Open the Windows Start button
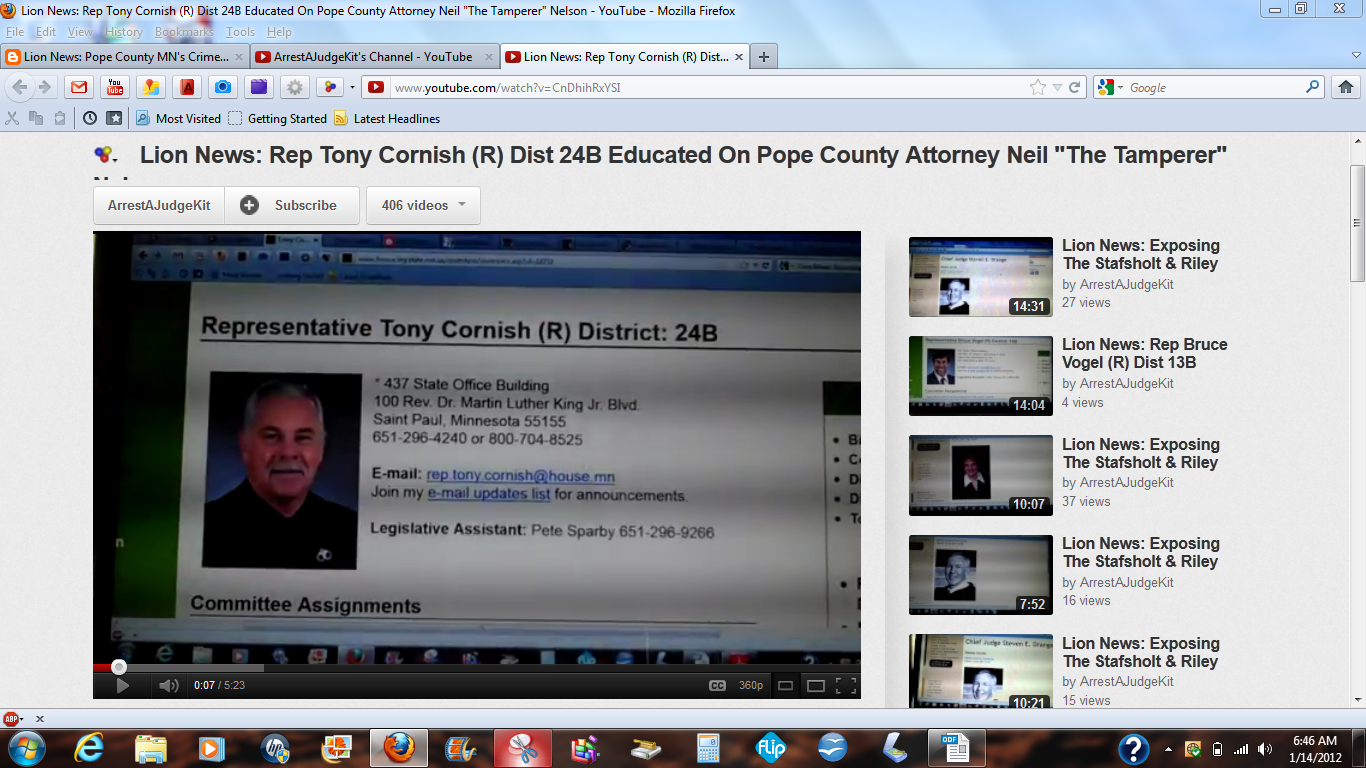 [x=25, y=748]
